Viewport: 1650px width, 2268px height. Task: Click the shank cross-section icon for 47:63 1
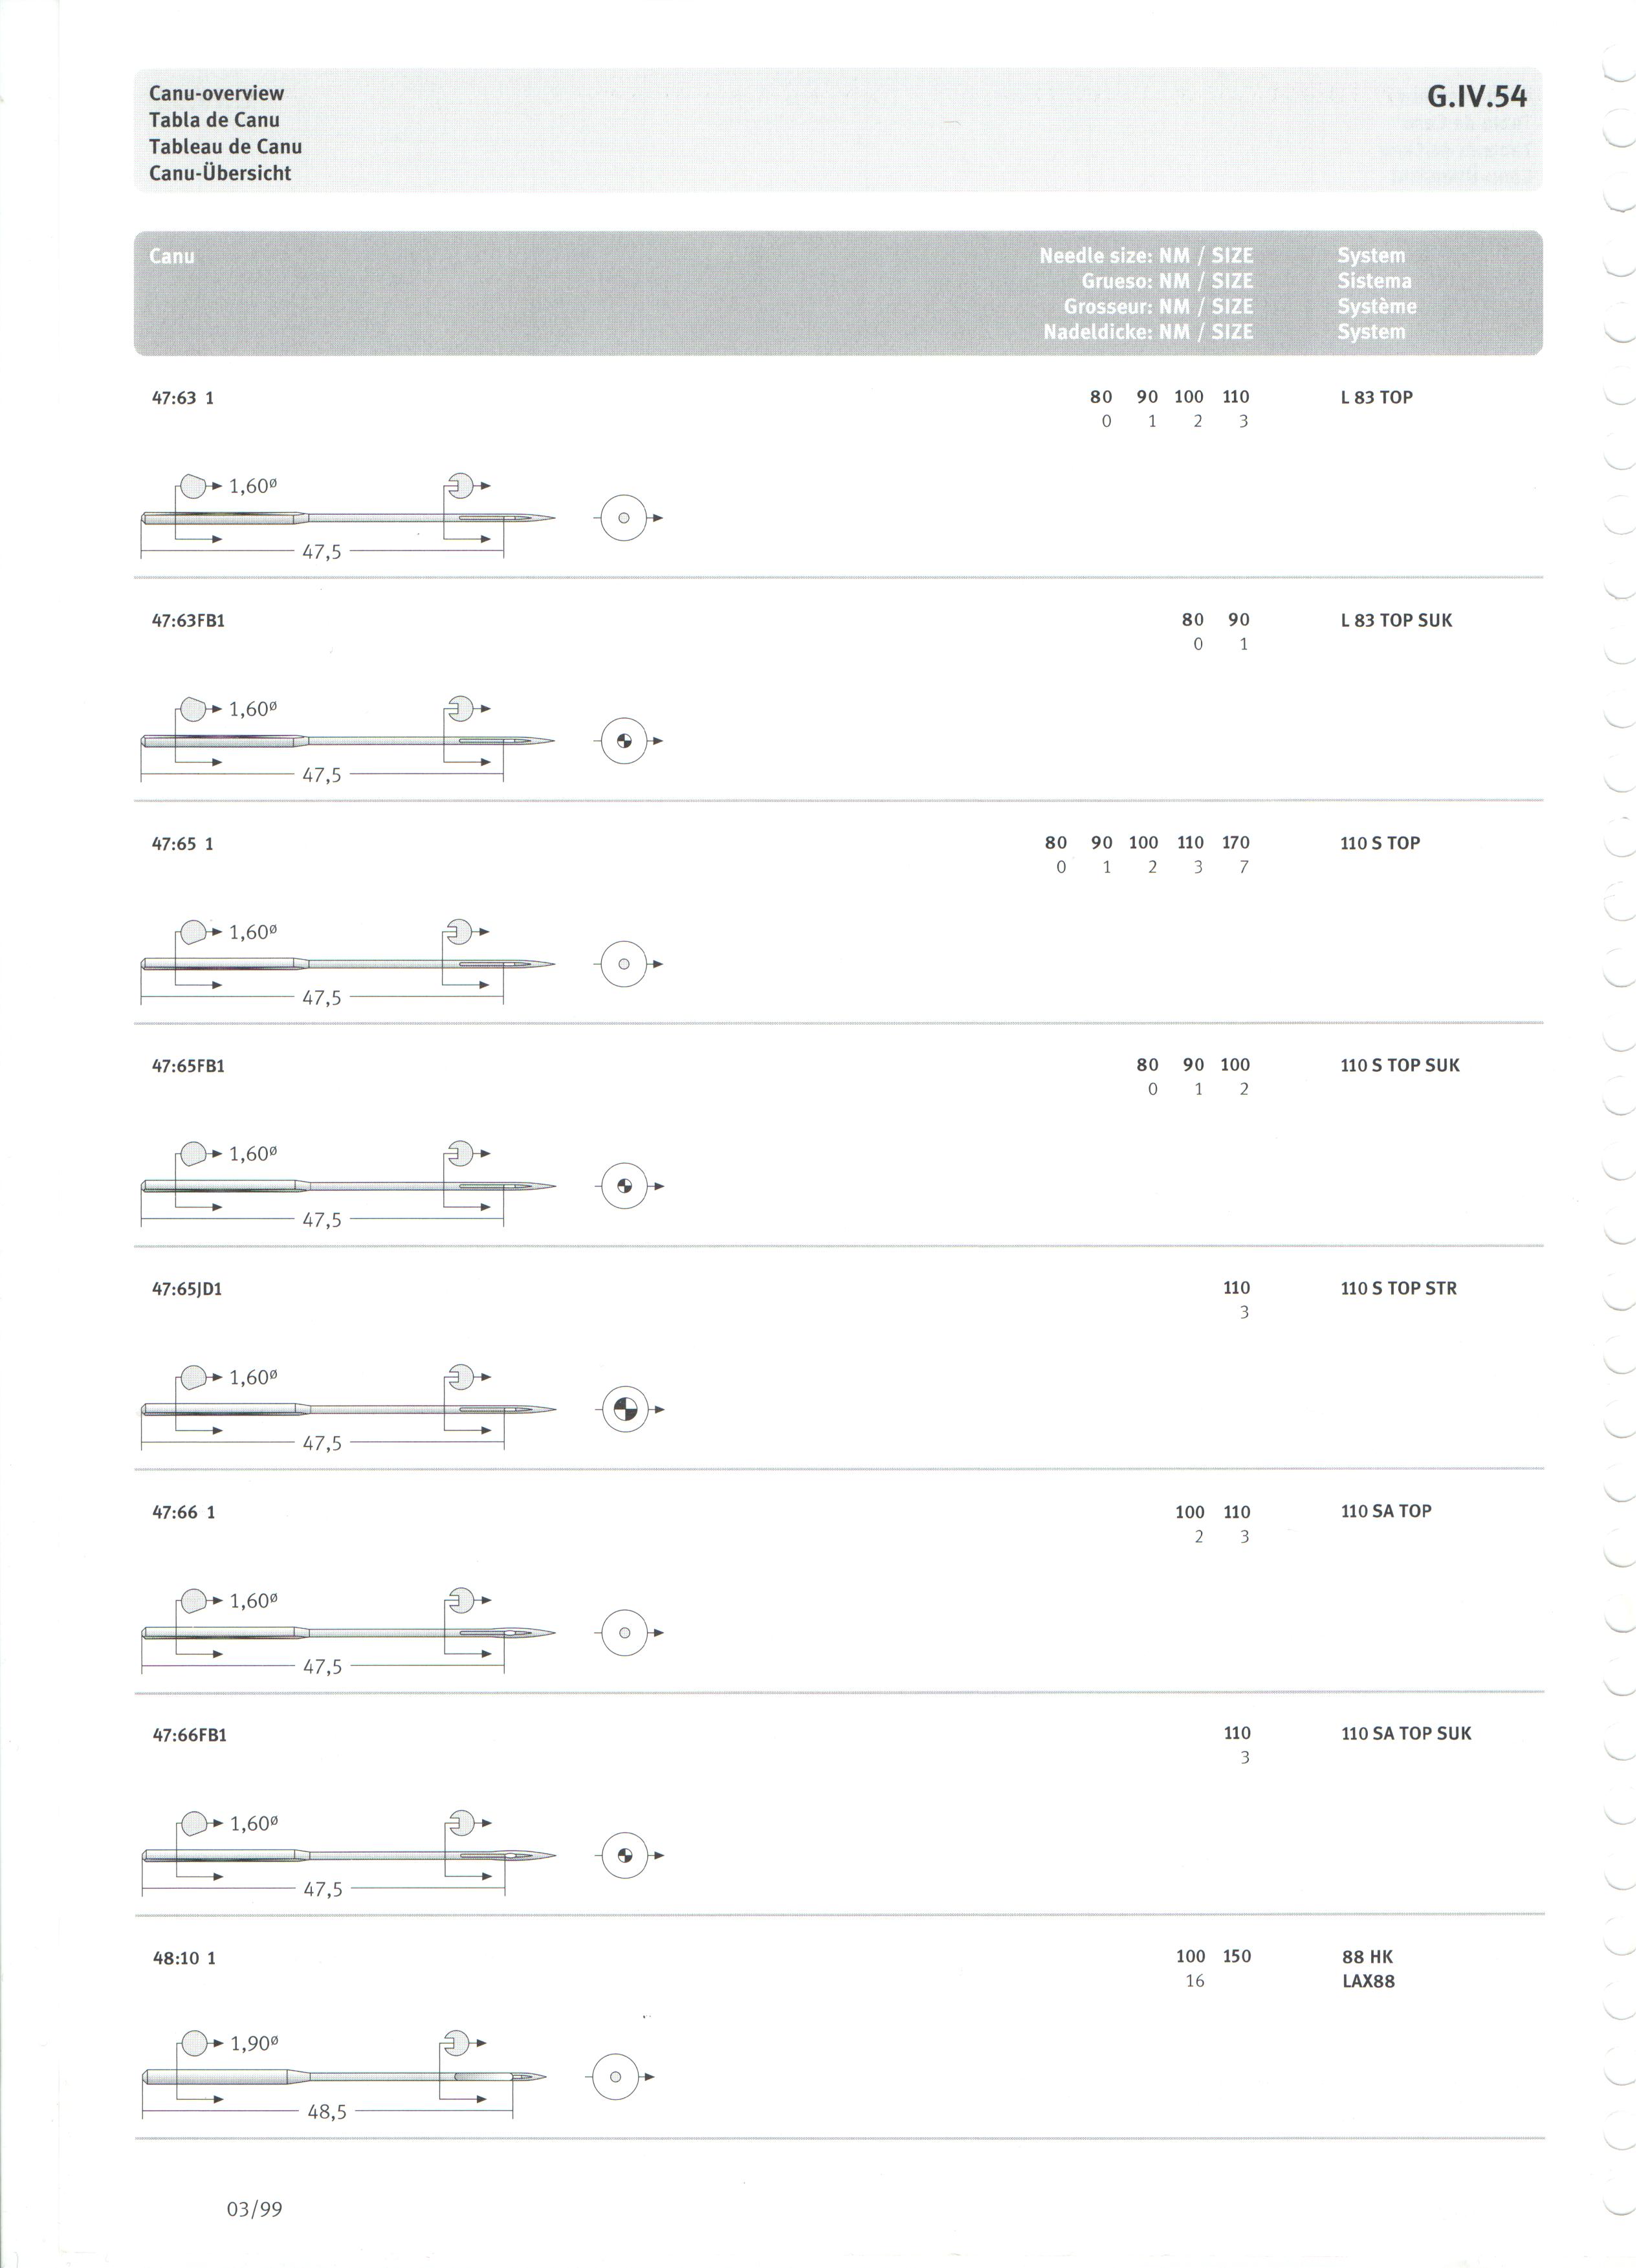coord(192,487)
